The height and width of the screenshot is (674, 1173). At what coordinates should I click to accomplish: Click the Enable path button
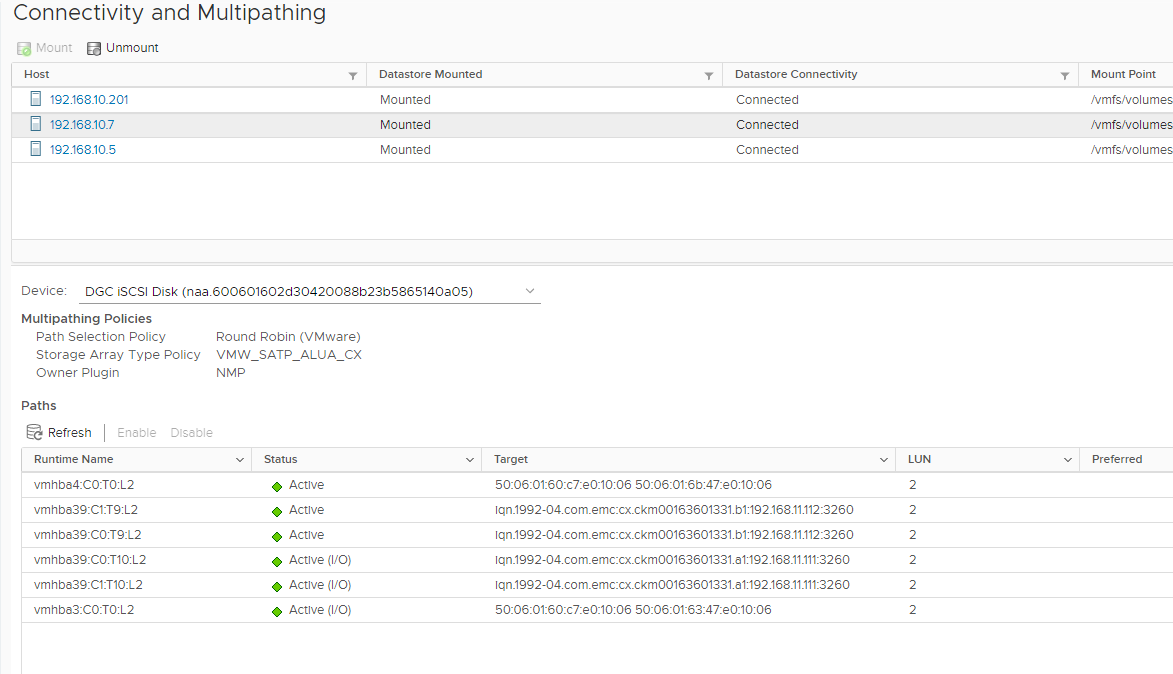coord(136,432)
